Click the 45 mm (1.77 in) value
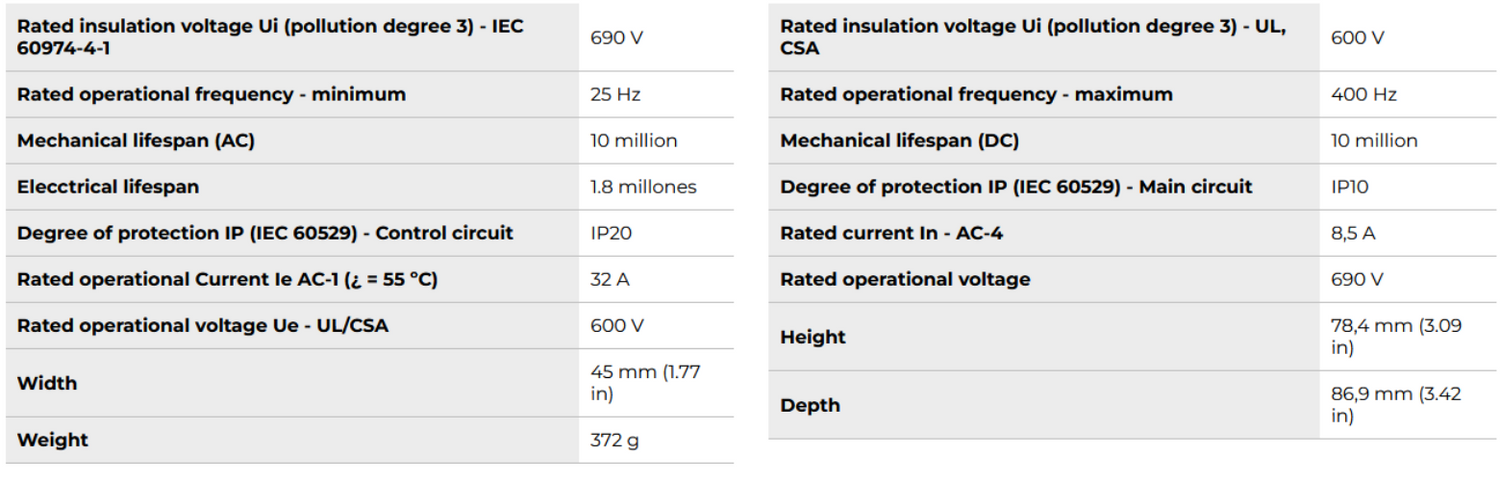 (645, 383)
